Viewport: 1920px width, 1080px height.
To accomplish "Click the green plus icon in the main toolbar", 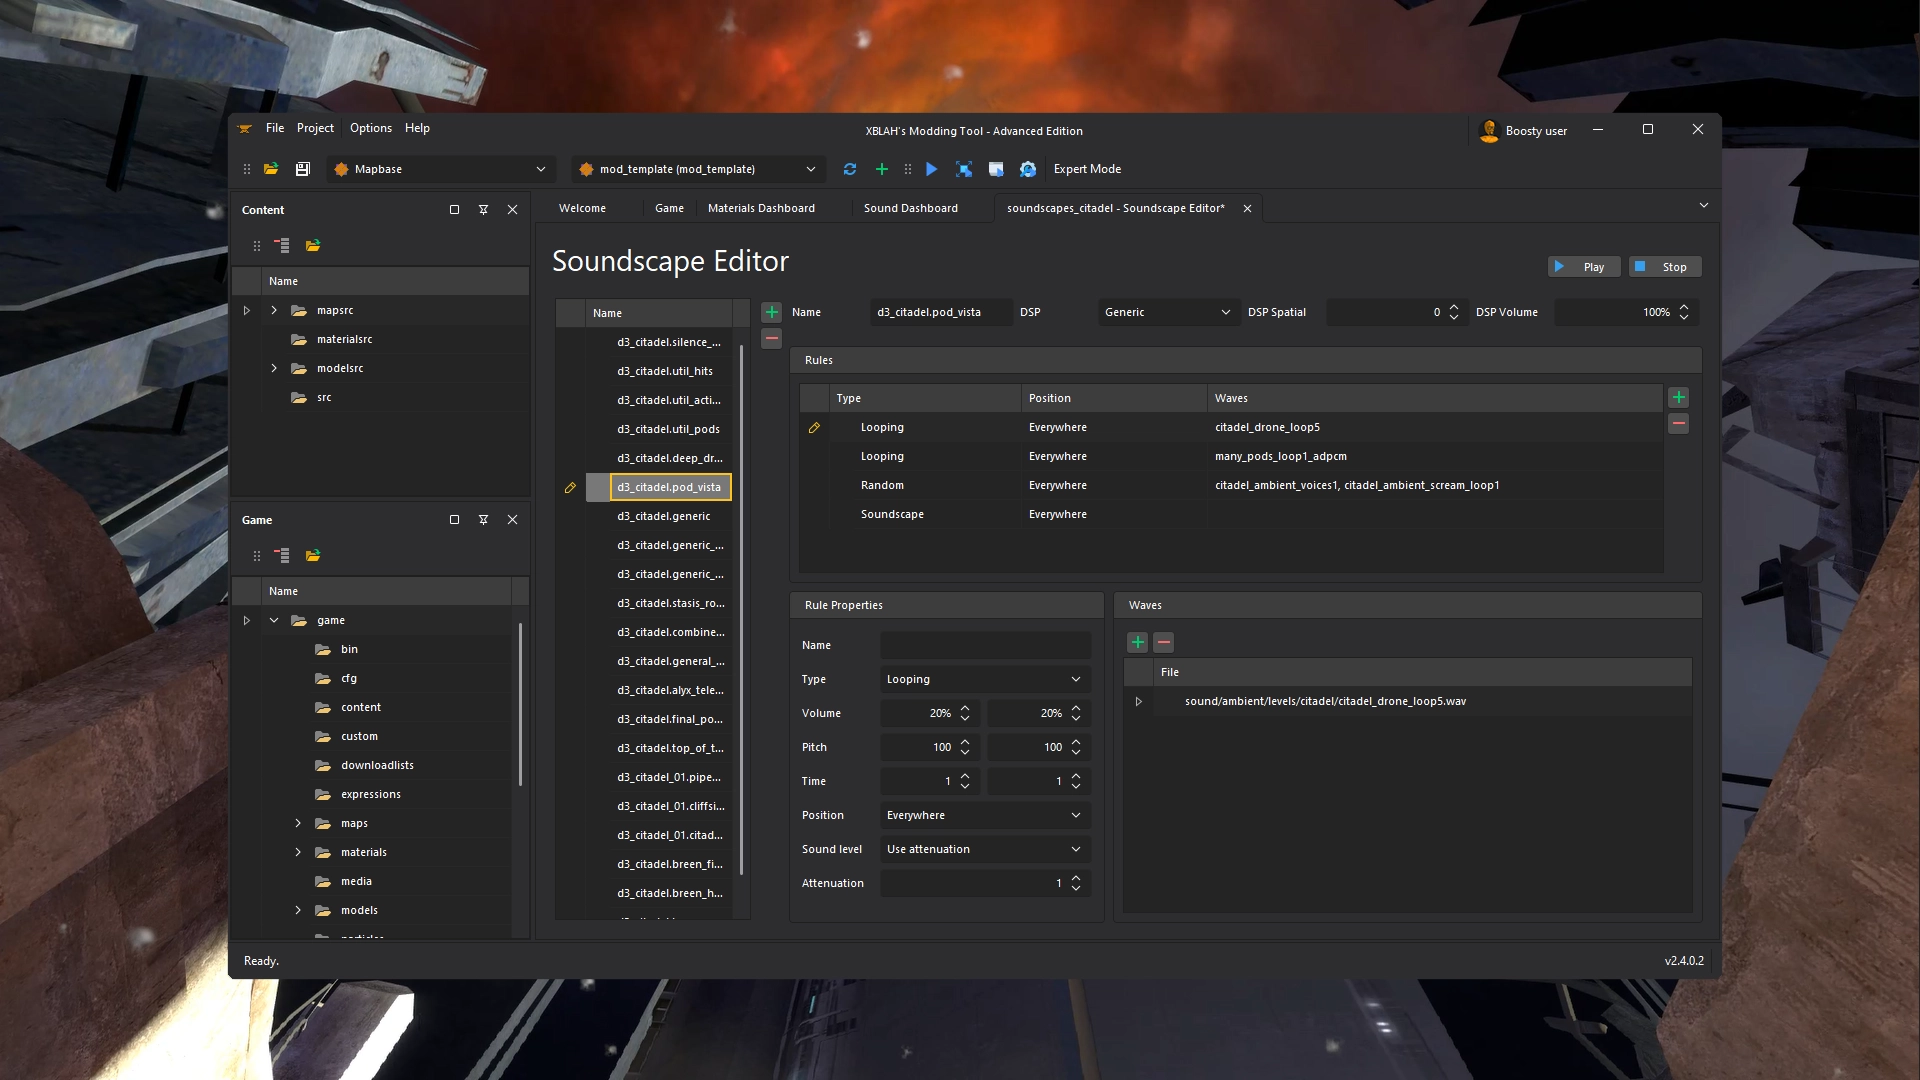I will tap(881, 169).
